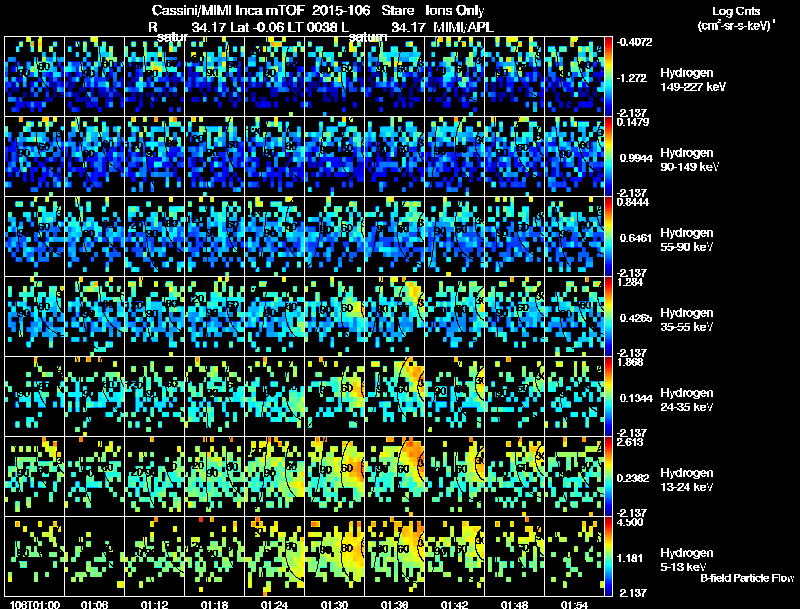Click the MIMI/APL credit text
Screen dimensions: 800x609
(463, 27)
